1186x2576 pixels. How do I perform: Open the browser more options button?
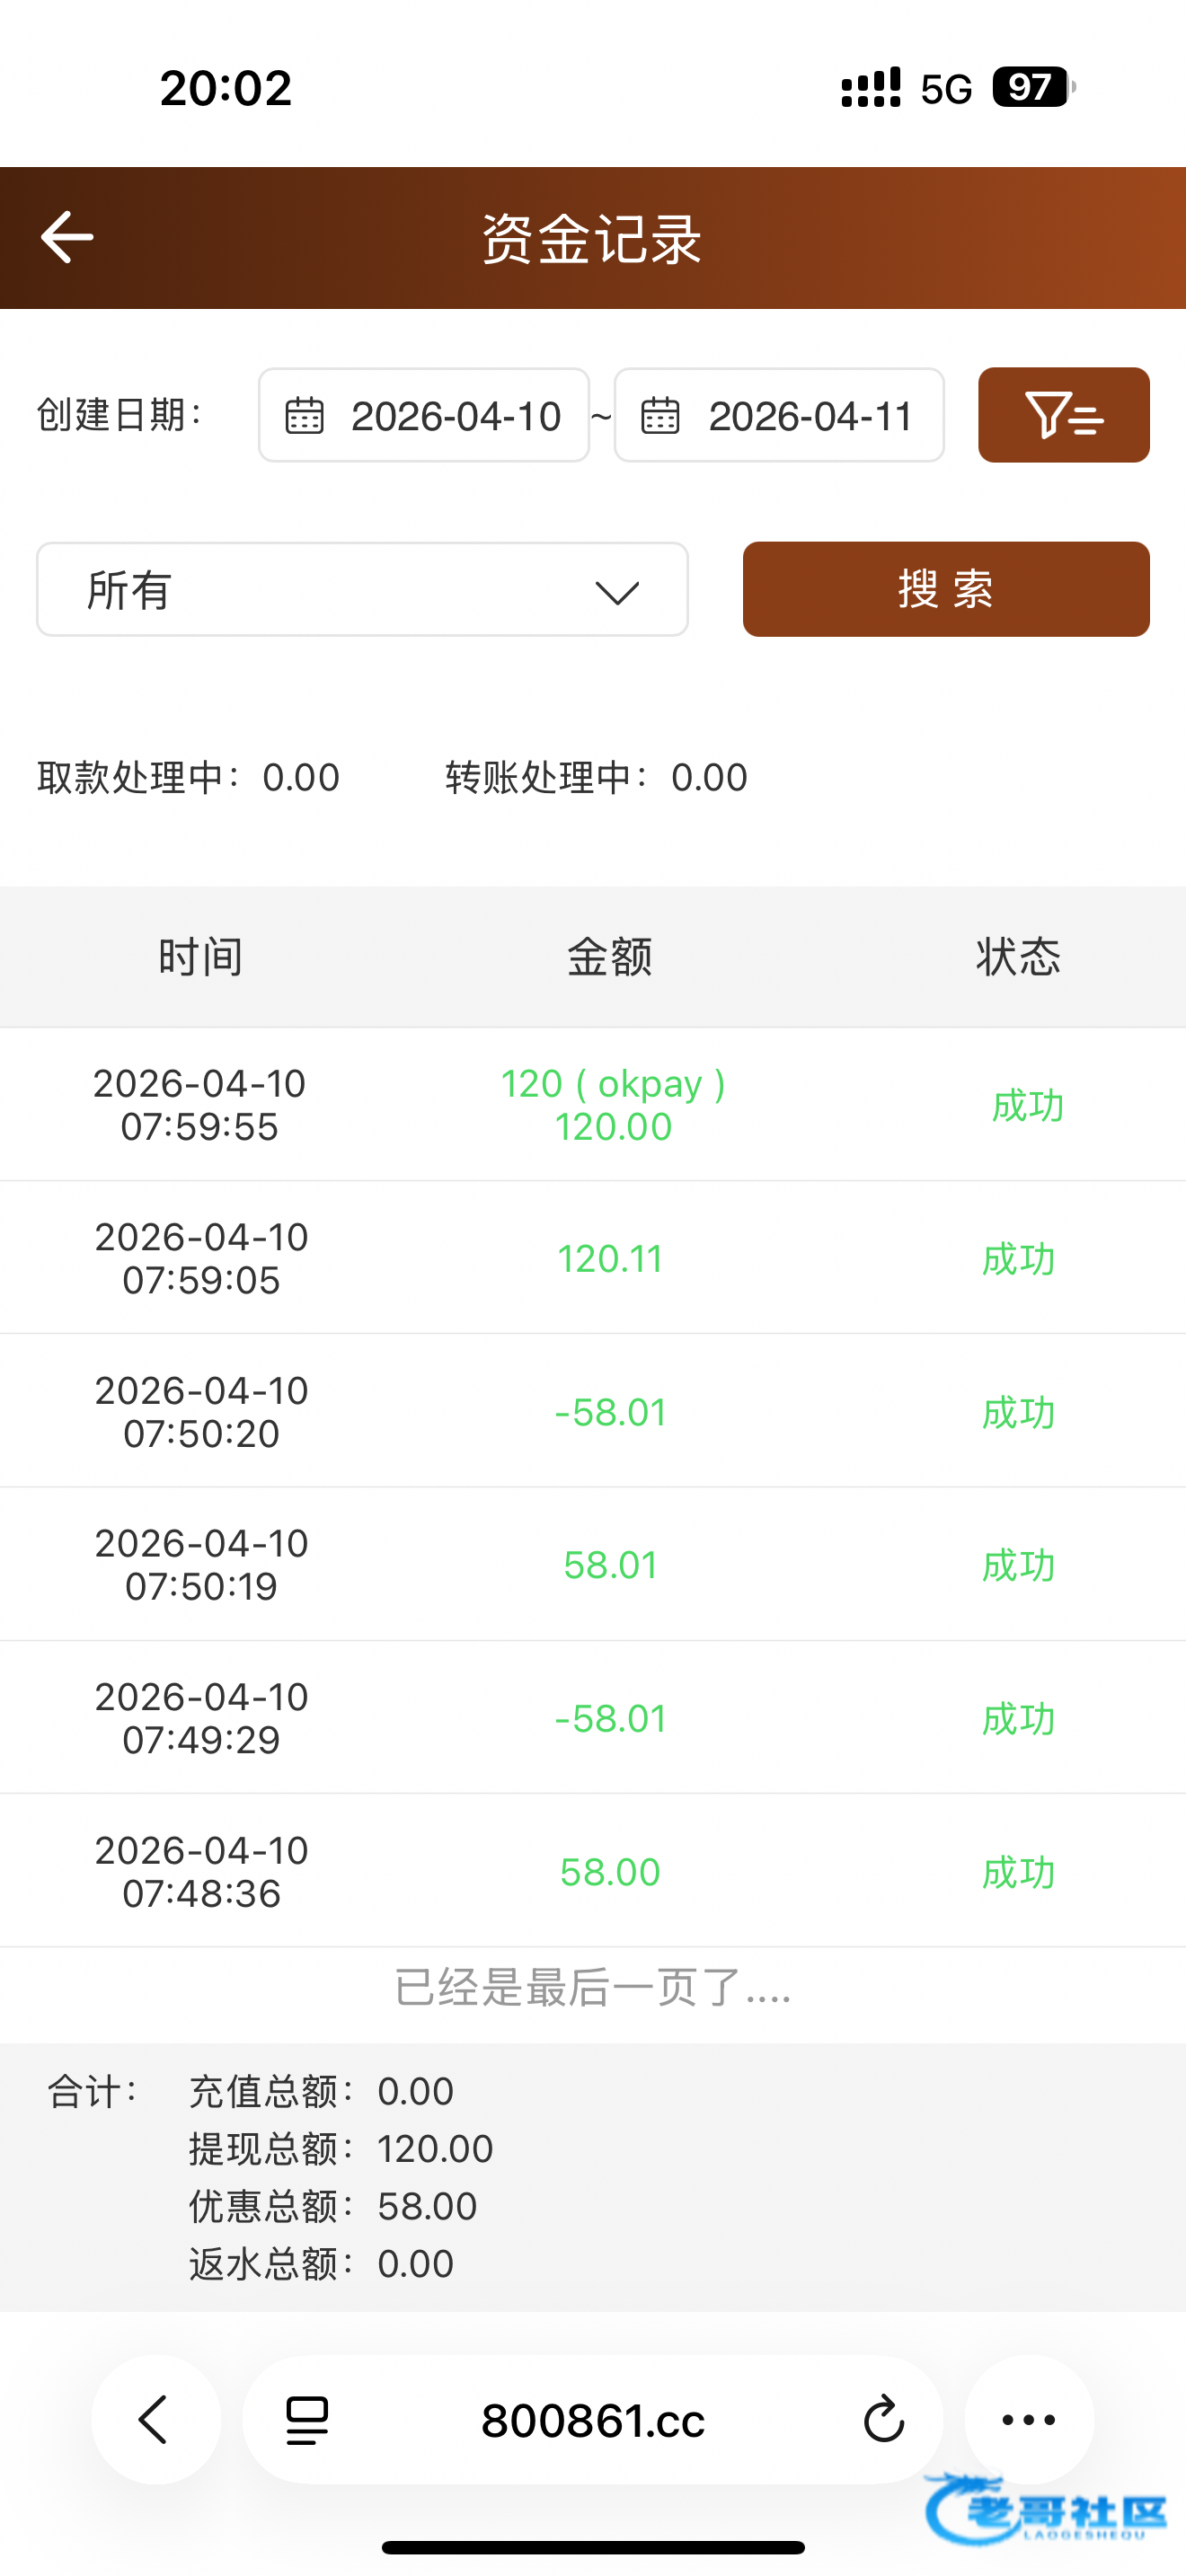point(1028,2419)
